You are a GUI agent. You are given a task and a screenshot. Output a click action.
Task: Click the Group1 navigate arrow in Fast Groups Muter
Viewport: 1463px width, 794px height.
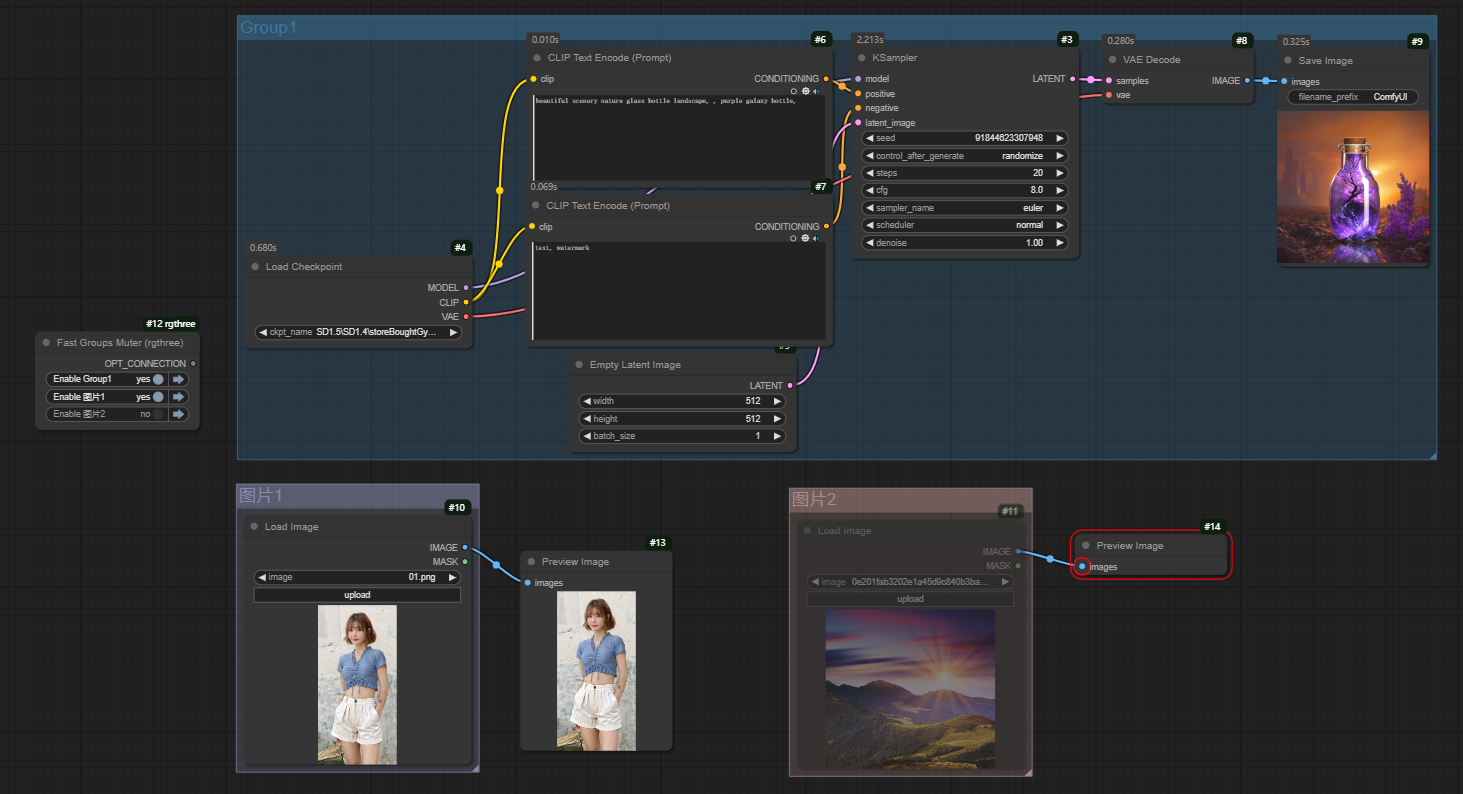coord(179,379)
